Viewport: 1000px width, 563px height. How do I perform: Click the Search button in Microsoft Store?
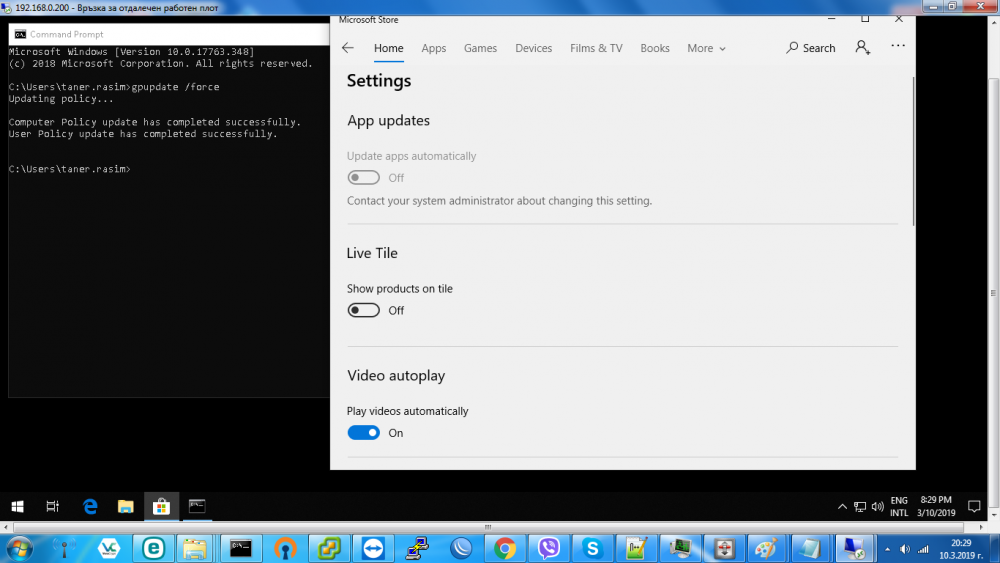click(811, 48)
